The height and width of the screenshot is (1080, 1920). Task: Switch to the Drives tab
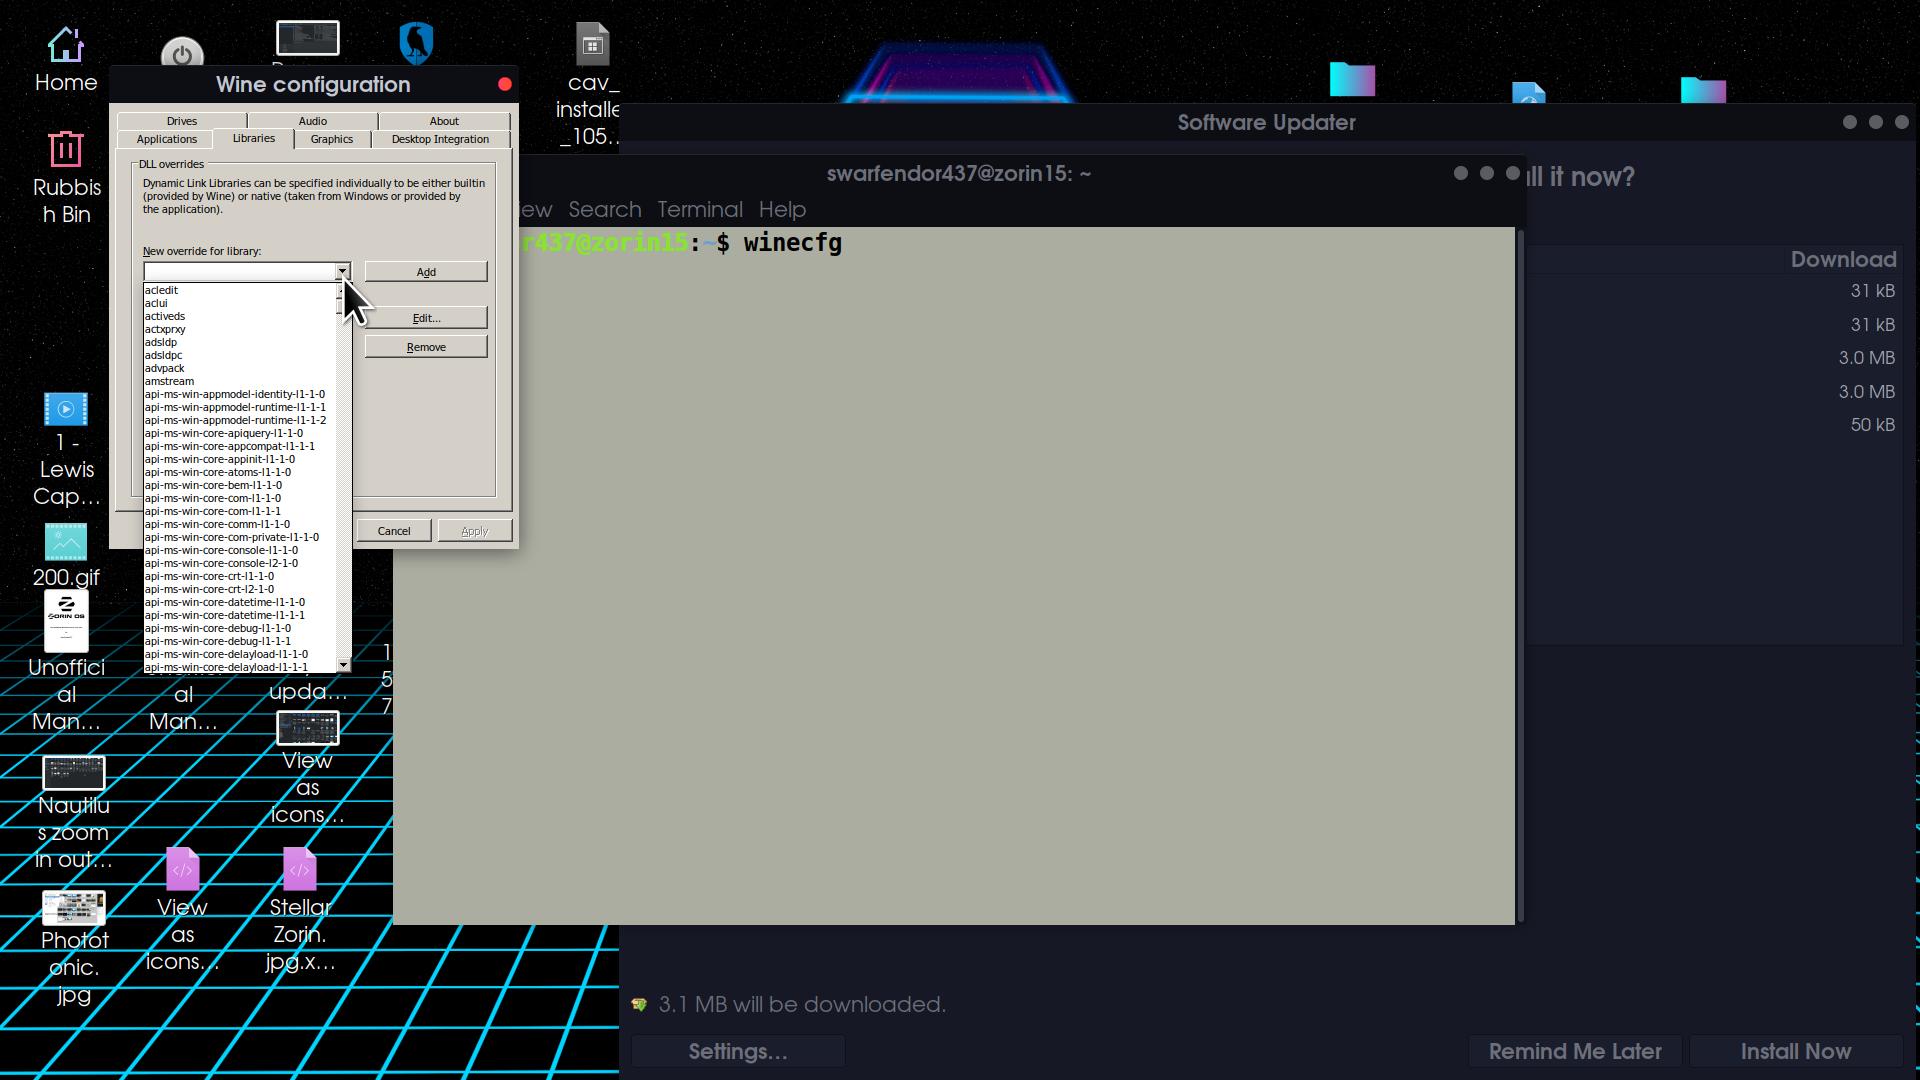coord(182,121)
